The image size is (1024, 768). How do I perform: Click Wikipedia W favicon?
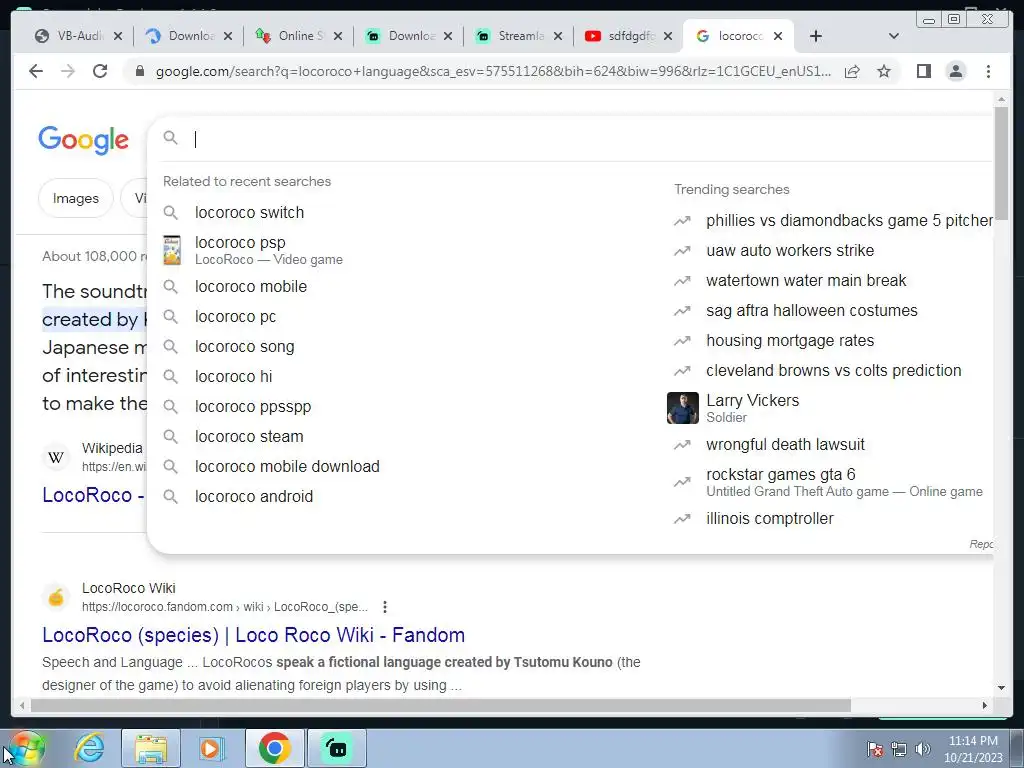[56, 457]
